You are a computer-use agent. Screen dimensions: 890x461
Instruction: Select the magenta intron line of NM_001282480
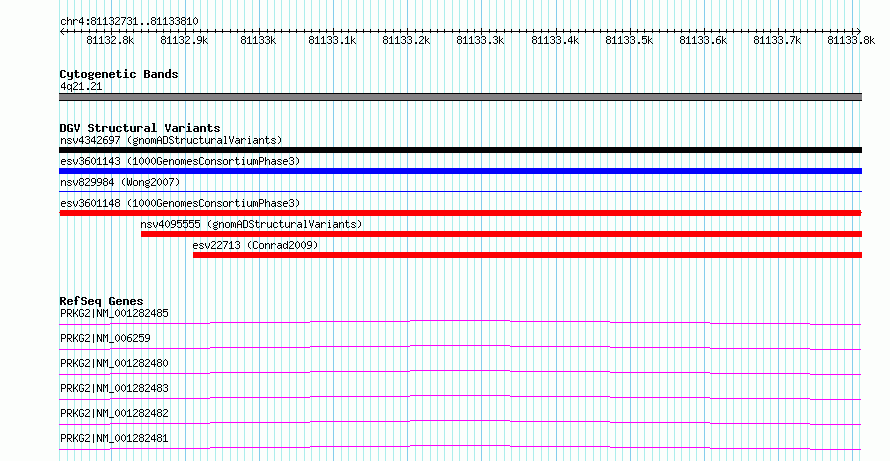tap(460, 372)
